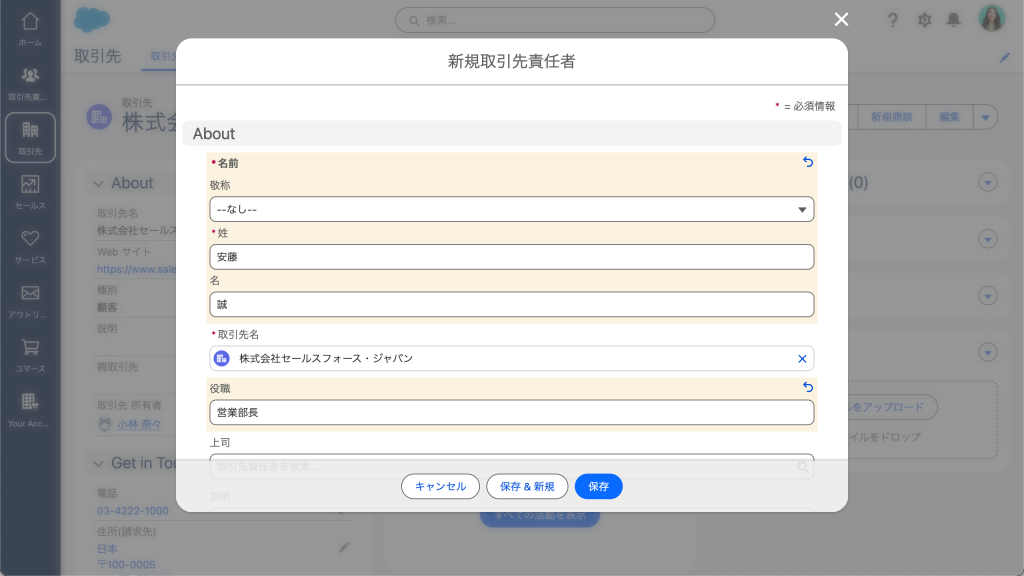Click the Salesforce cloud logo

click(x=91, y=20)
